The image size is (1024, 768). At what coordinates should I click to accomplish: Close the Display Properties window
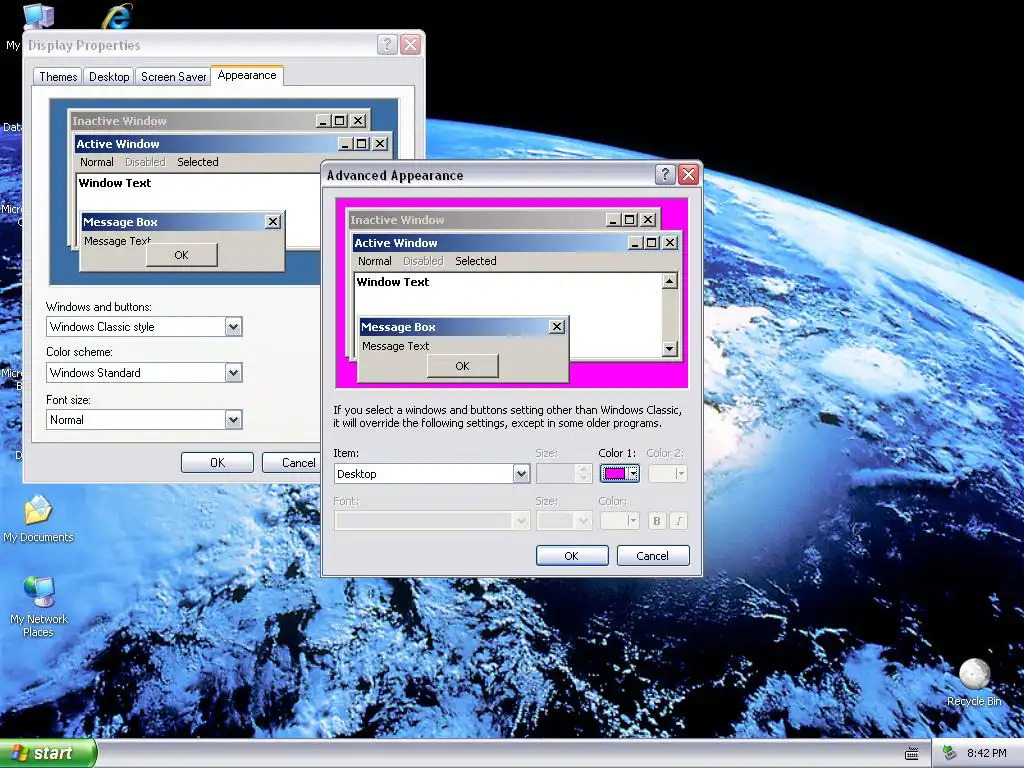coord(410,44)
